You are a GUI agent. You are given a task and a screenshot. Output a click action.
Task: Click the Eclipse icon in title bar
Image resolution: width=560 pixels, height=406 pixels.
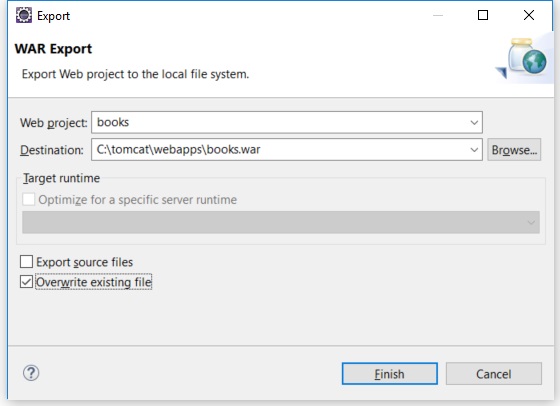coord(24,15)
